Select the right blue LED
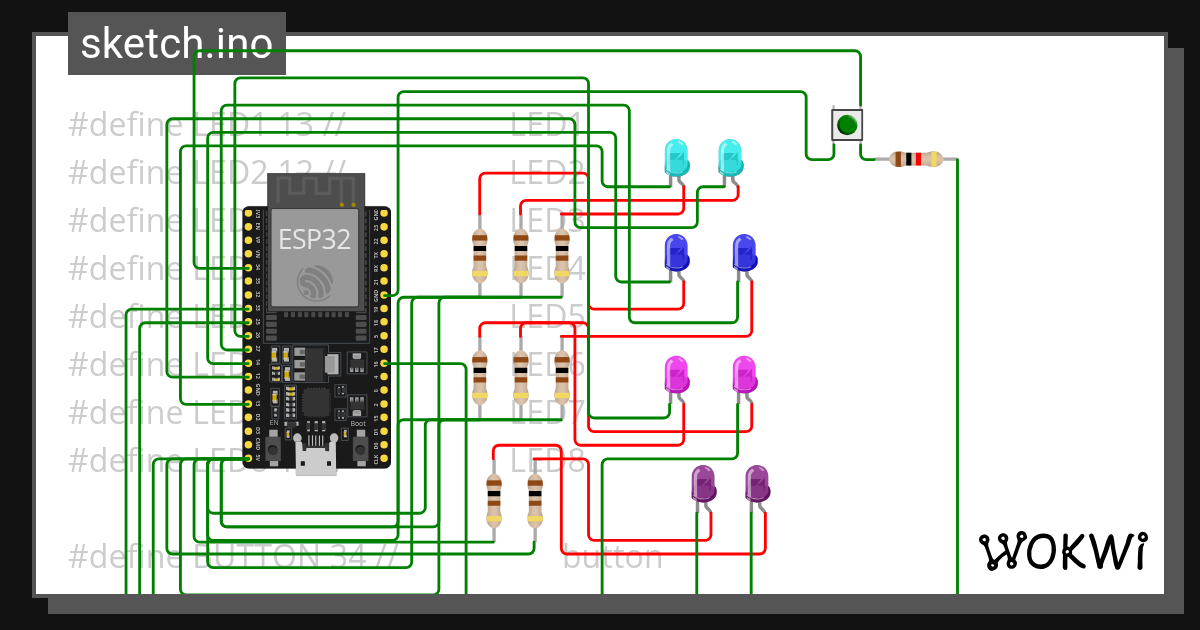The height and width of the screenshot is (630, 1200). [744, 250]
